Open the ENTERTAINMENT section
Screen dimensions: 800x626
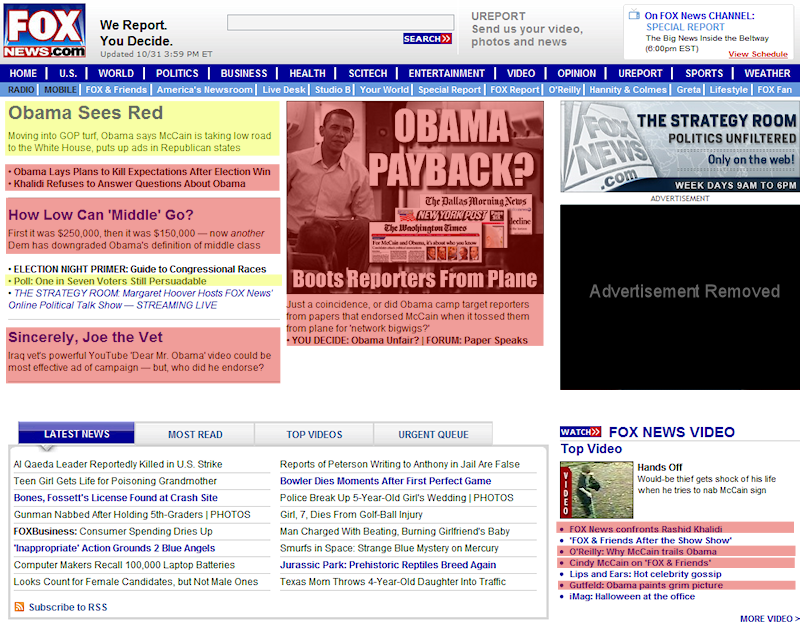(446, 73)
